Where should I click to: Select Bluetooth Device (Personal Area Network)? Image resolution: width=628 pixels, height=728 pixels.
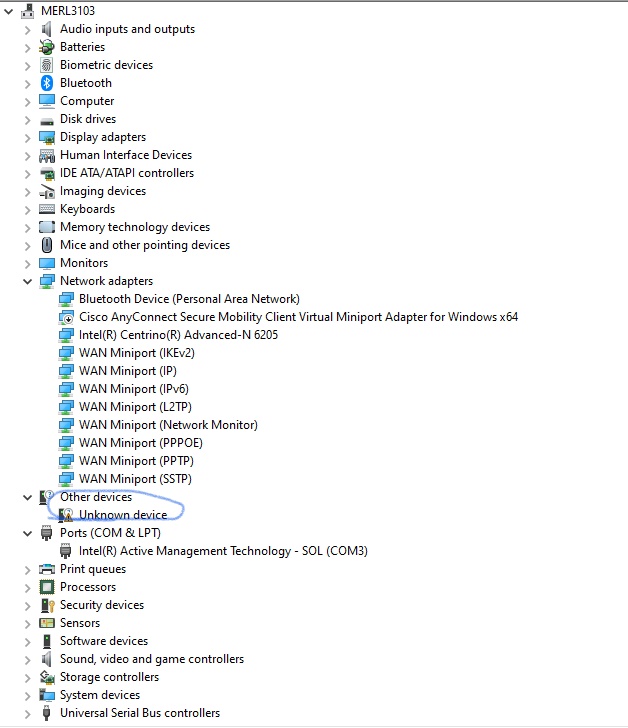click(189, 299)
